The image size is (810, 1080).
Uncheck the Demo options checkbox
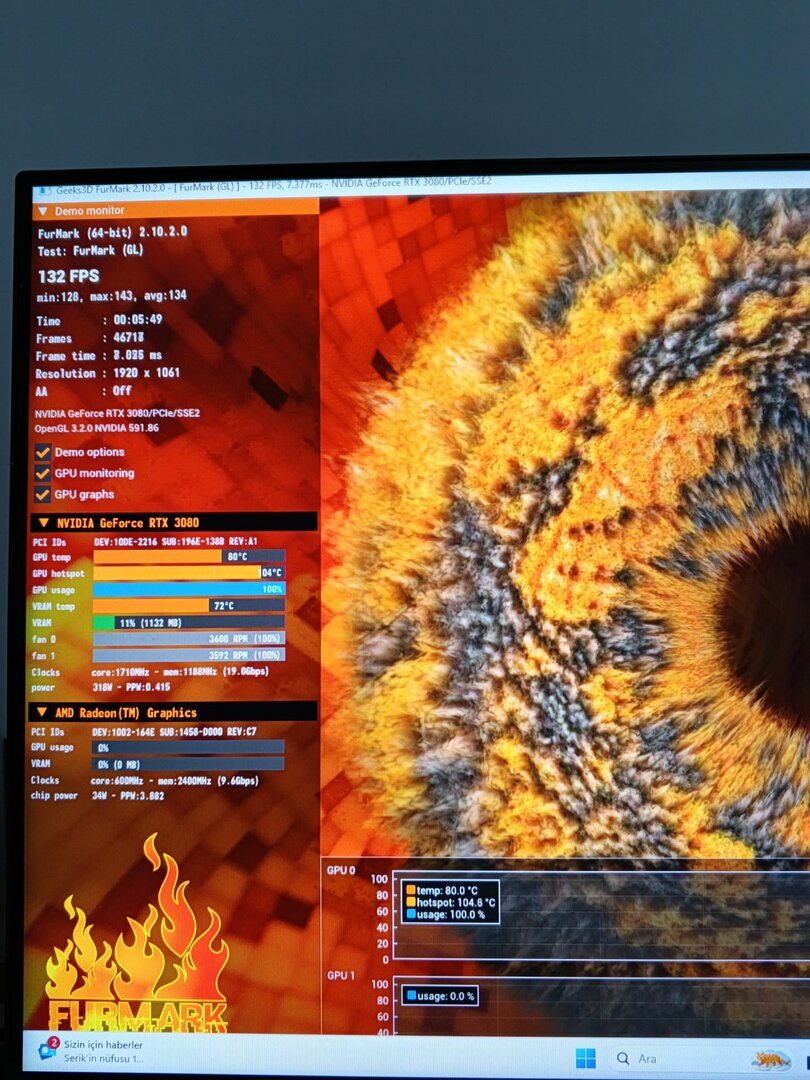[43, 453]
